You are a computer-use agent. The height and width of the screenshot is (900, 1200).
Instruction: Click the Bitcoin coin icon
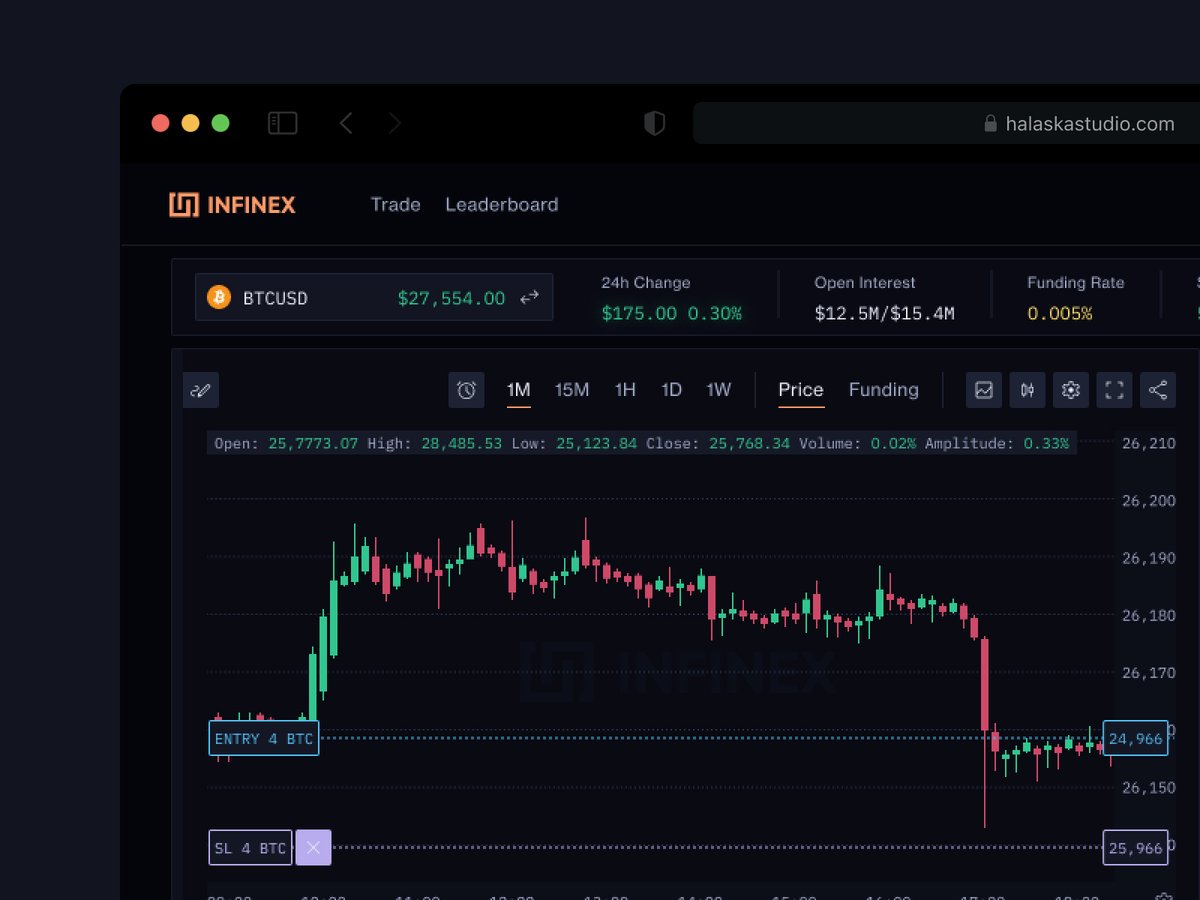tap(218, 298)
